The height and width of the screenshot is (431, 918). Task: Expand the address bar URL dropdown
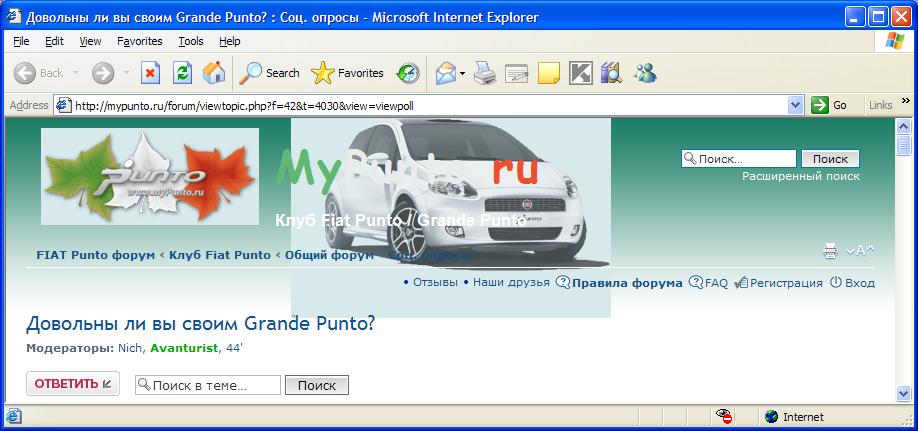[796, 105]
